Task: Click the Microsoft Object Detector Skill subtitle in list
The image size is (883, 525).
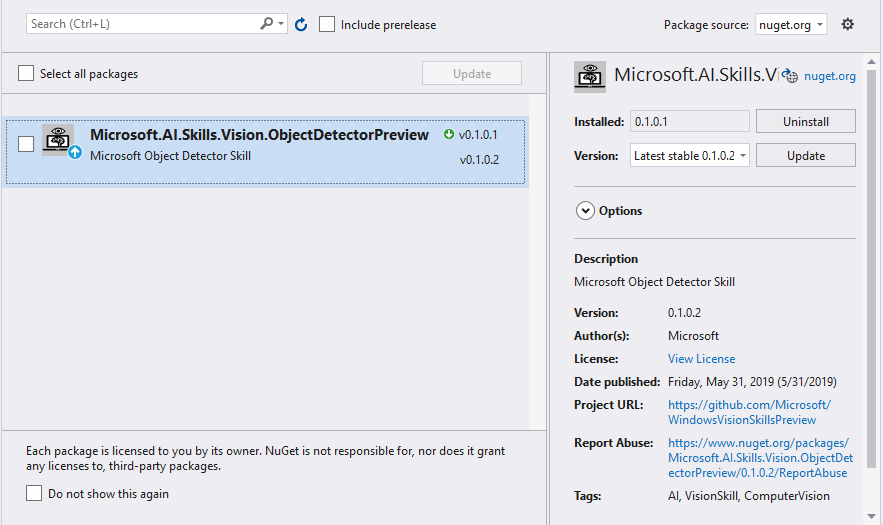Action: 170,156
